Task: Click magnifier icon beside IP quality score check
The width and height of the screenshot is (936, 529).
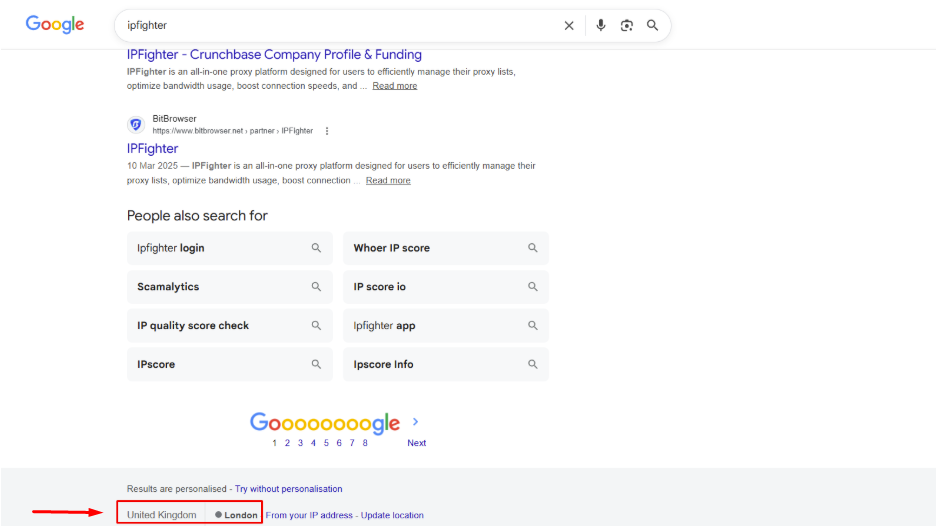Action: [x=316, y=325]
